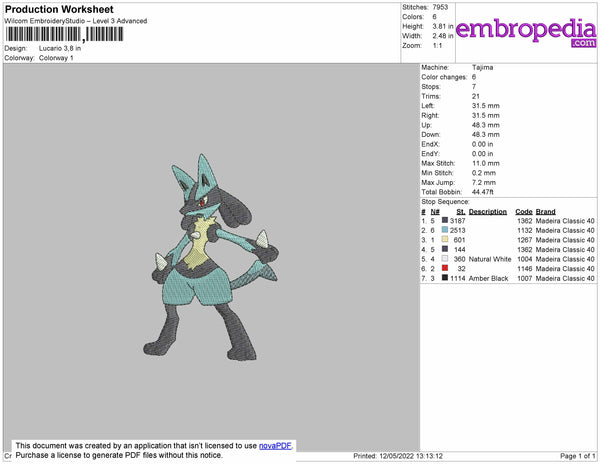This screenshot has height=464, width=600.
Task: Click the novaPDF link
Action: (276, 446)
